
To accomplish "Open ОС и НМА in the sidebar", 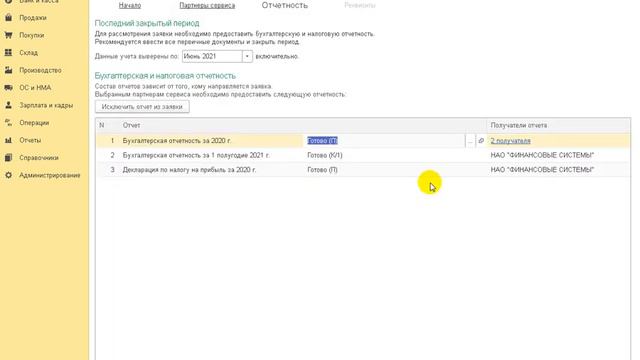I will [x=35, y=88].
